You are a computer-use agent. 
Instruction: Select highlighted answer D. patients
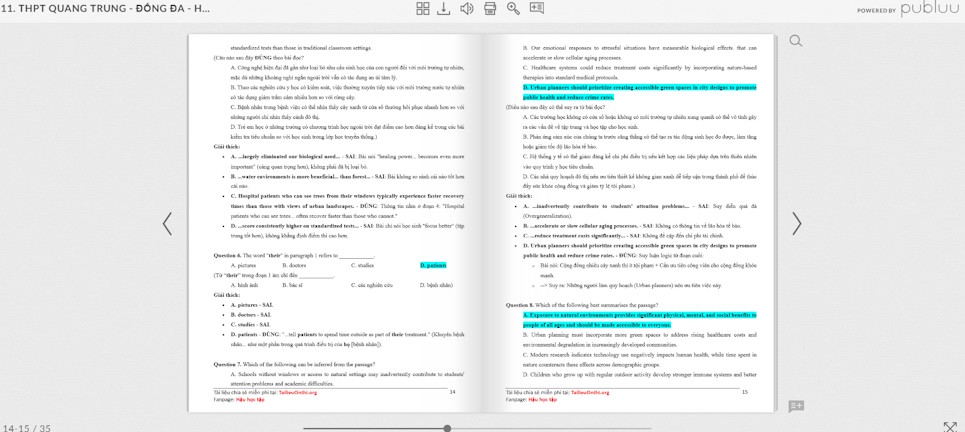(433, 265)
